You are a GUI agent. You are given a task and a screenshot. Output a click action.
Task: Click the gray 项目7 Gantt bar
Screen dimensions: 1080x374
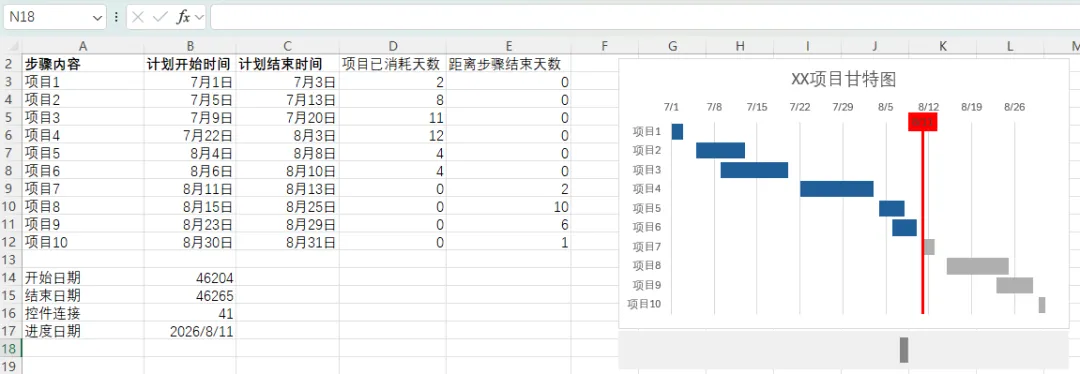coord(929,247)
